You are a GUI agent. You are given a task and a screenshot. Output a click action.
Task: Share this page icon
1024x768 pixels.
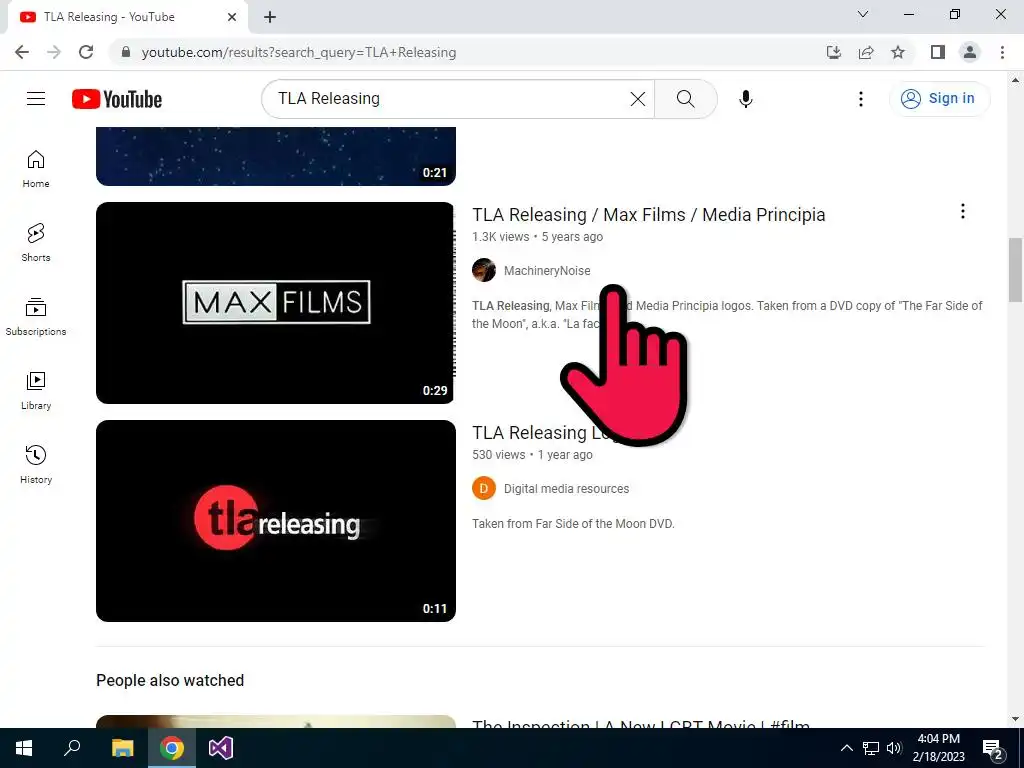866,52
